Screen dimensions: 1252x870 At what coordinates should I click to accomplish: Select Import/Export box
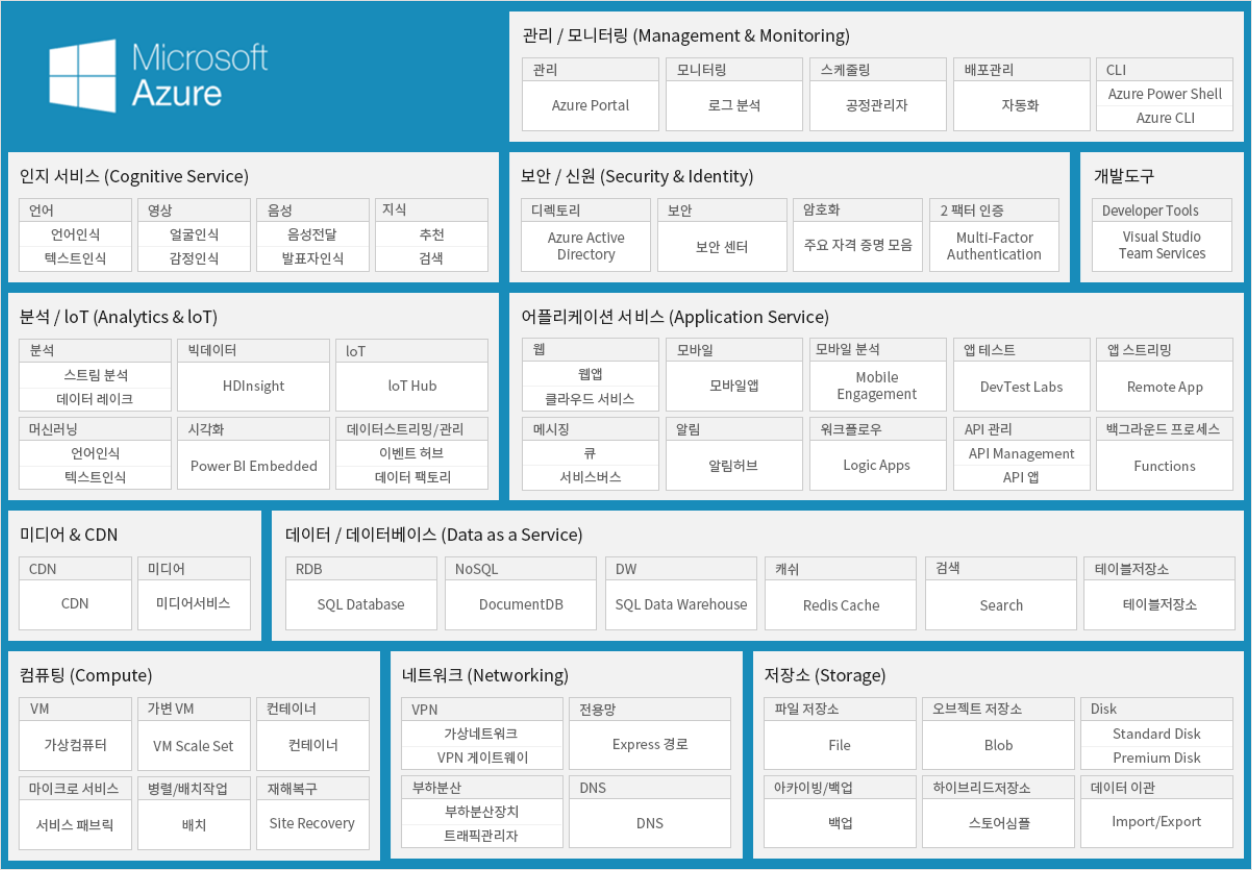(1157, 825)
